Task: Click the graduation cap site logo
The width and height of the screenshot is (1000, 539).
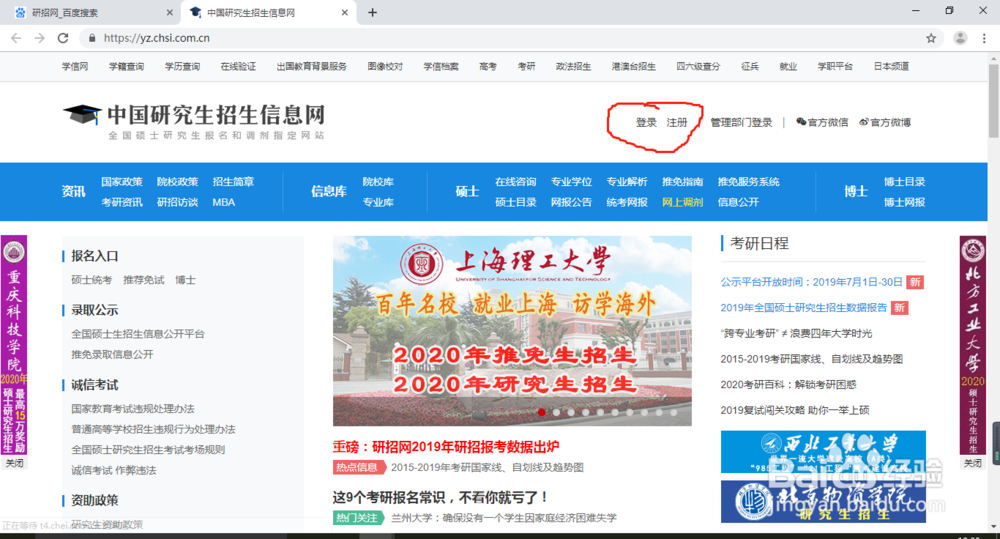Action: [82, 115]
